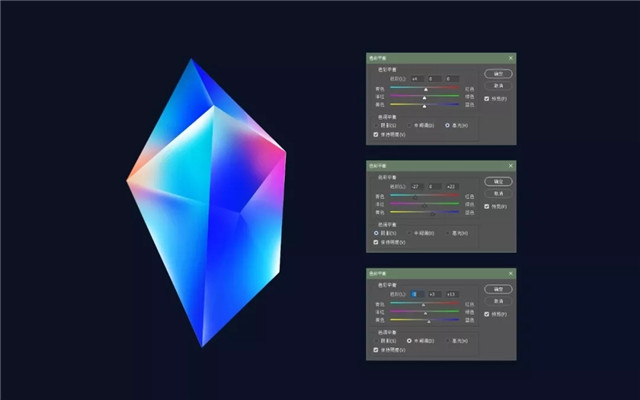640x400 pixels.
Task: Click third 色阶 value field in bottom dialog
Action: tap(451, 294)
